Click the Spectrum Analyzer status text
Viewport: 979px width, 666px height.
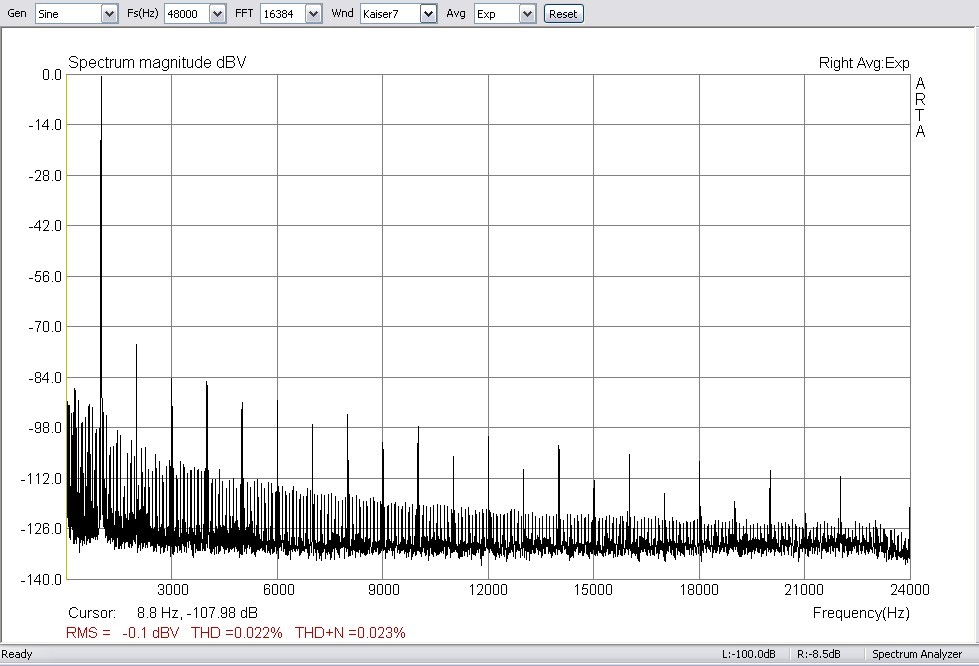click(x=917, y=654)
